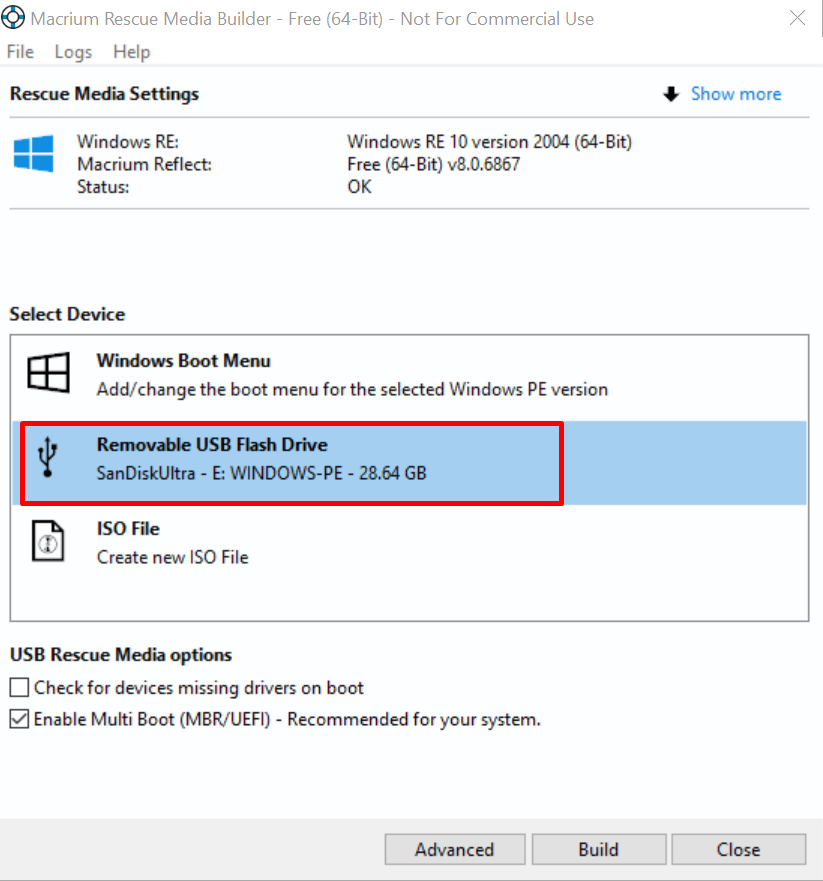Uncheck Enable Multi Boot (MBR/UEFI)
This screenshot has width=823, height=881.
(x=19, y=719)
